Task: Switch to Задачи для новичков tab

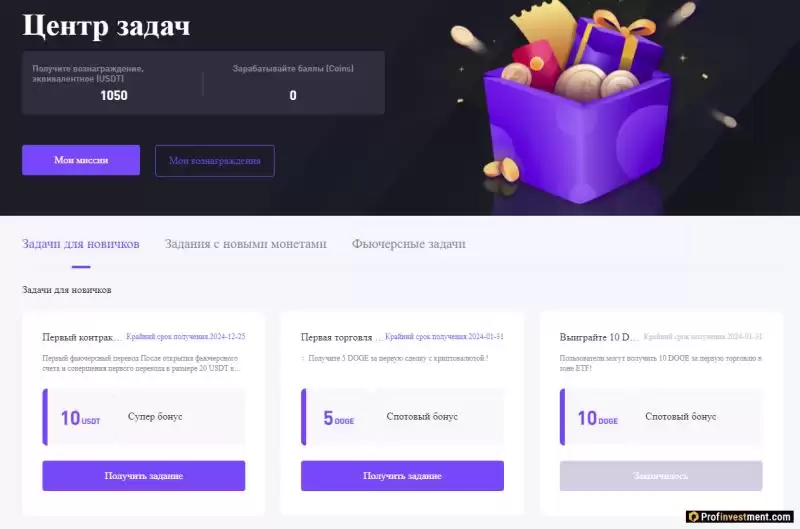Action: (x=81, y=244)
